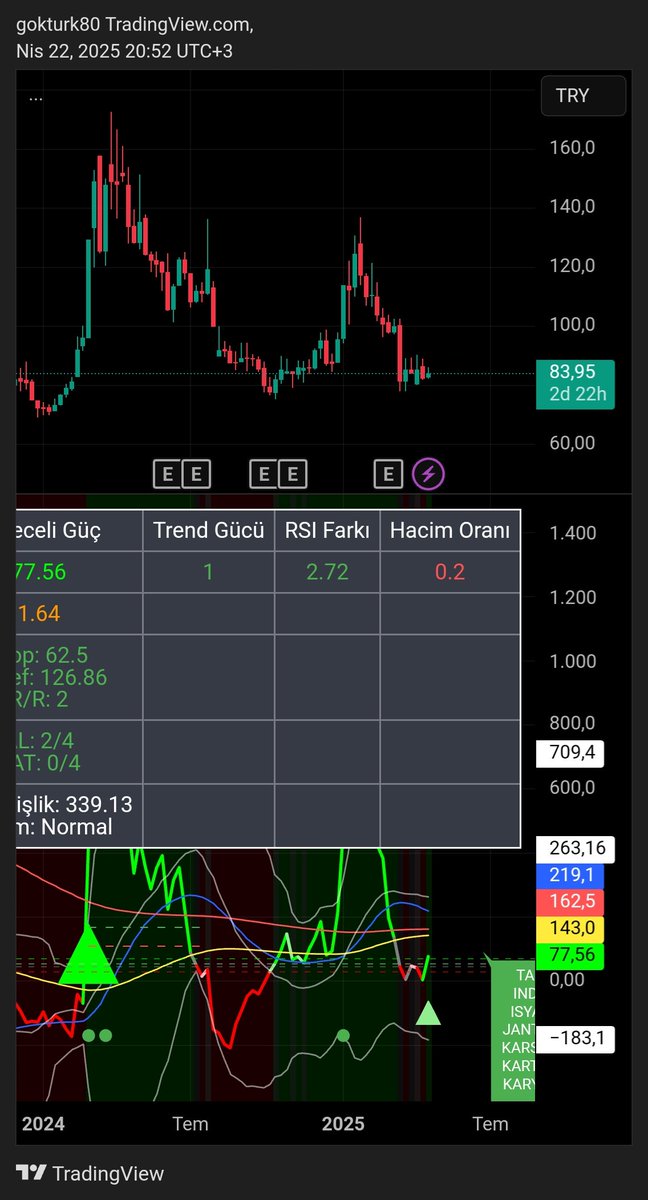Click the 800,0 indicator axis label
Screen dimensions: 648x1200
[x=571, y=723]
